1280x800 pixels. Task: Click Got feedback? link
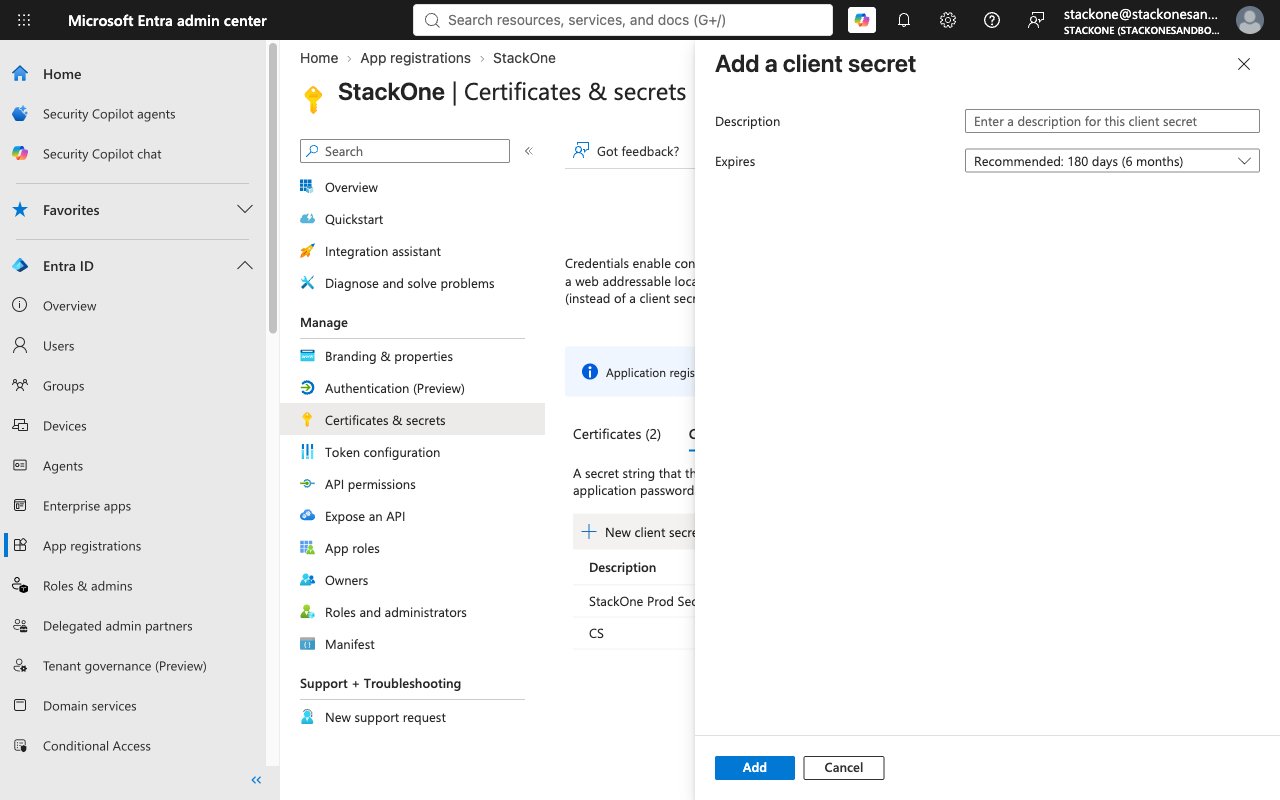coord(626,151)
